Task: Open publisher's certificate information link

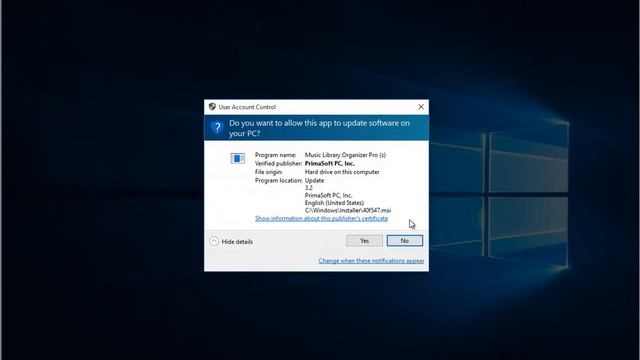Action: coord(321,218)
